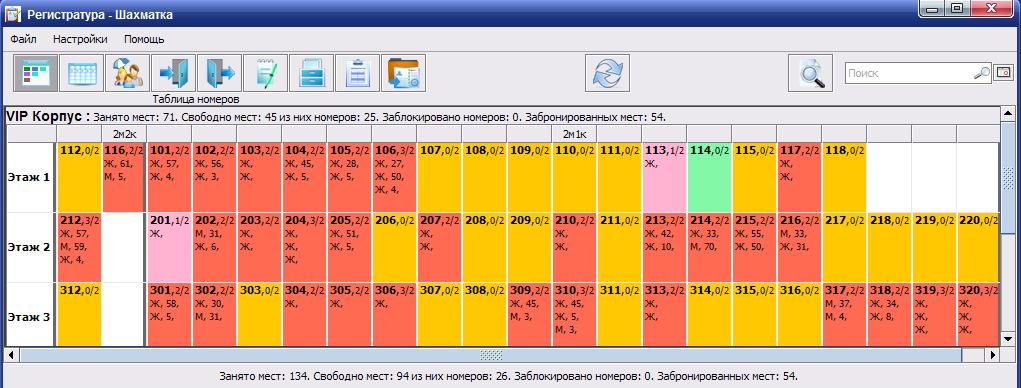This screenshot has width=1021, height=388.
Task: Select pink room cell 201
Action: click(x=170, y=247)
